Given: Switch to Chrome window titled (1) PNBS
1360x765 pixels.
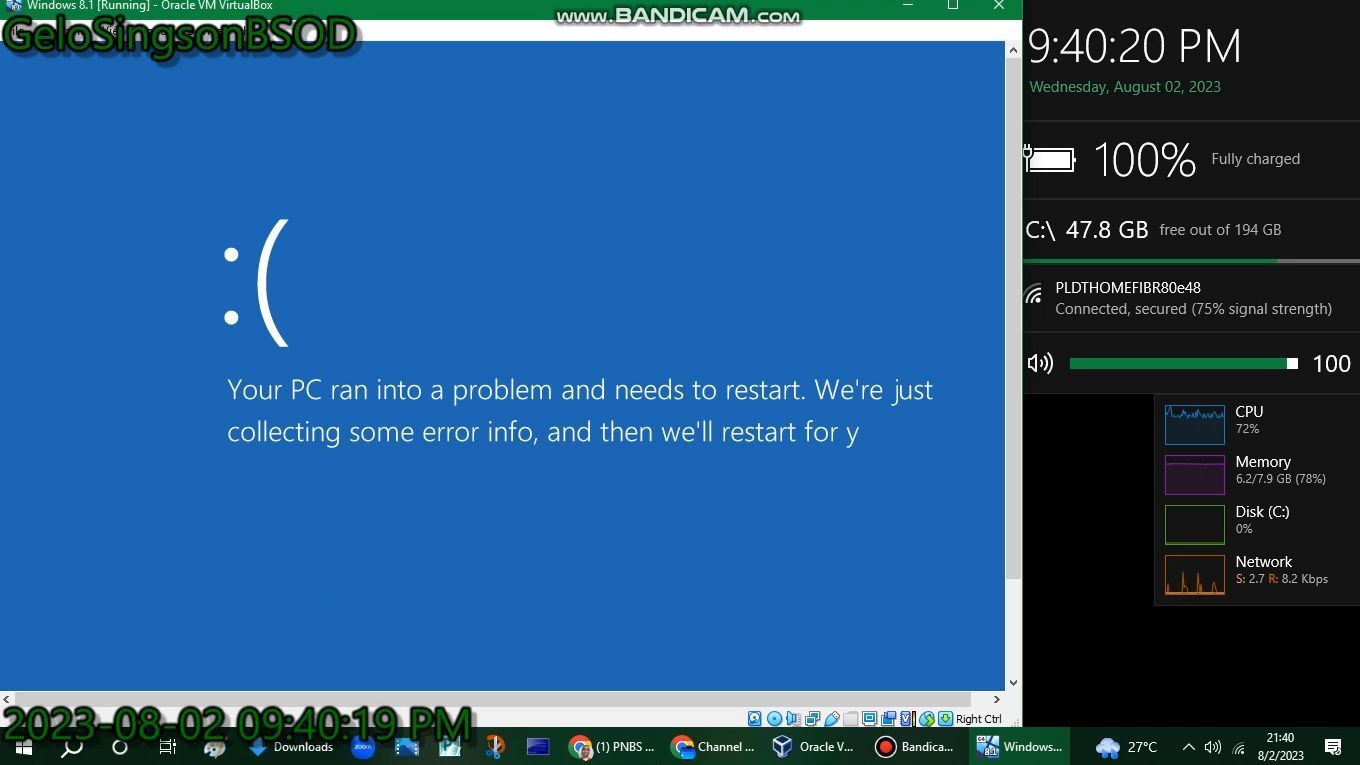Looking at the screenshot, I should (611, 747).
